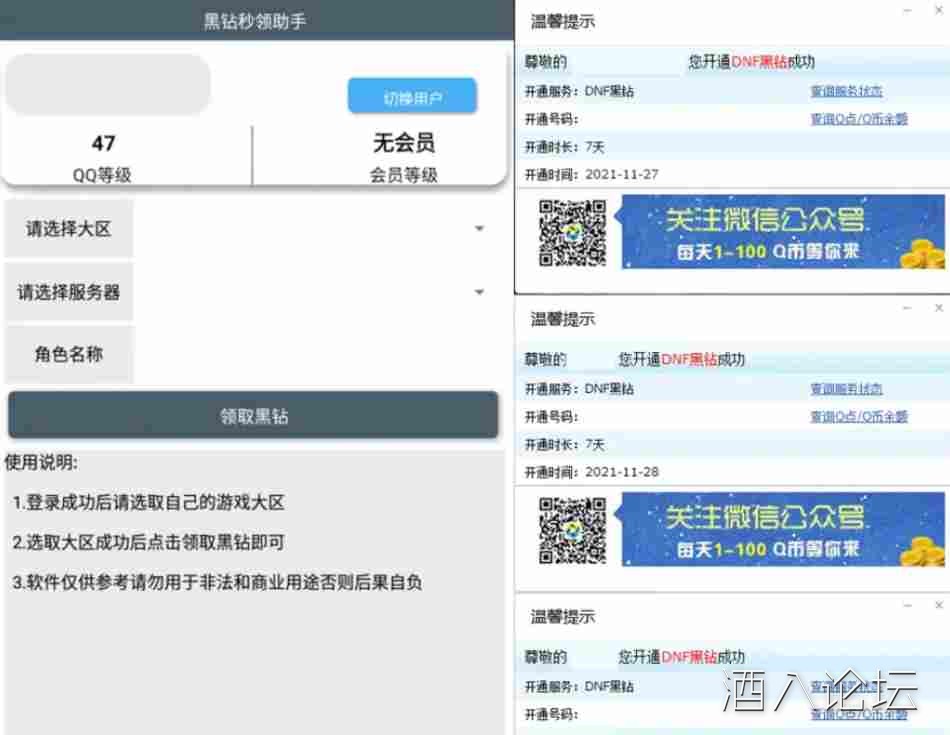Click 查询Q点/Q币余额 link in 2021-11-27 dialog
This screenshot has width=950, height=735.
(x=859, y=119)
